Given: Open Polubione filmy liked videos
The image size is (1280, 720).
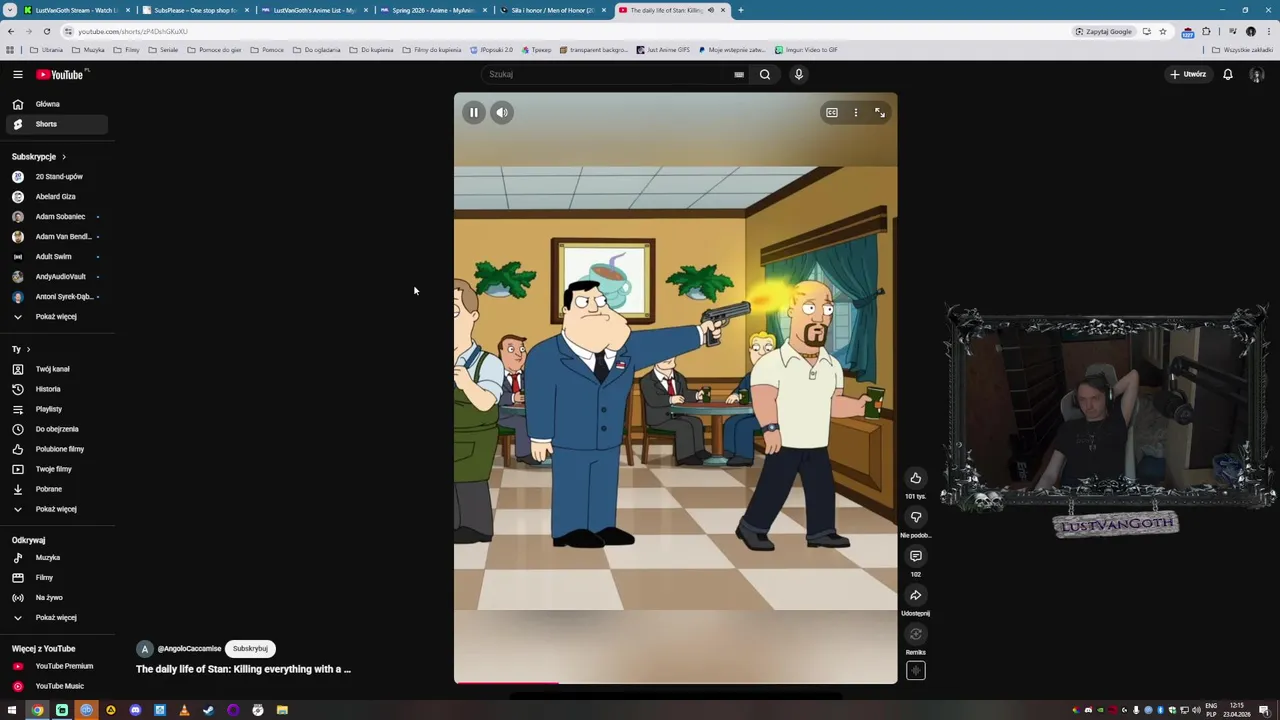Looking at the screenshot, I should tap(55, 449).
